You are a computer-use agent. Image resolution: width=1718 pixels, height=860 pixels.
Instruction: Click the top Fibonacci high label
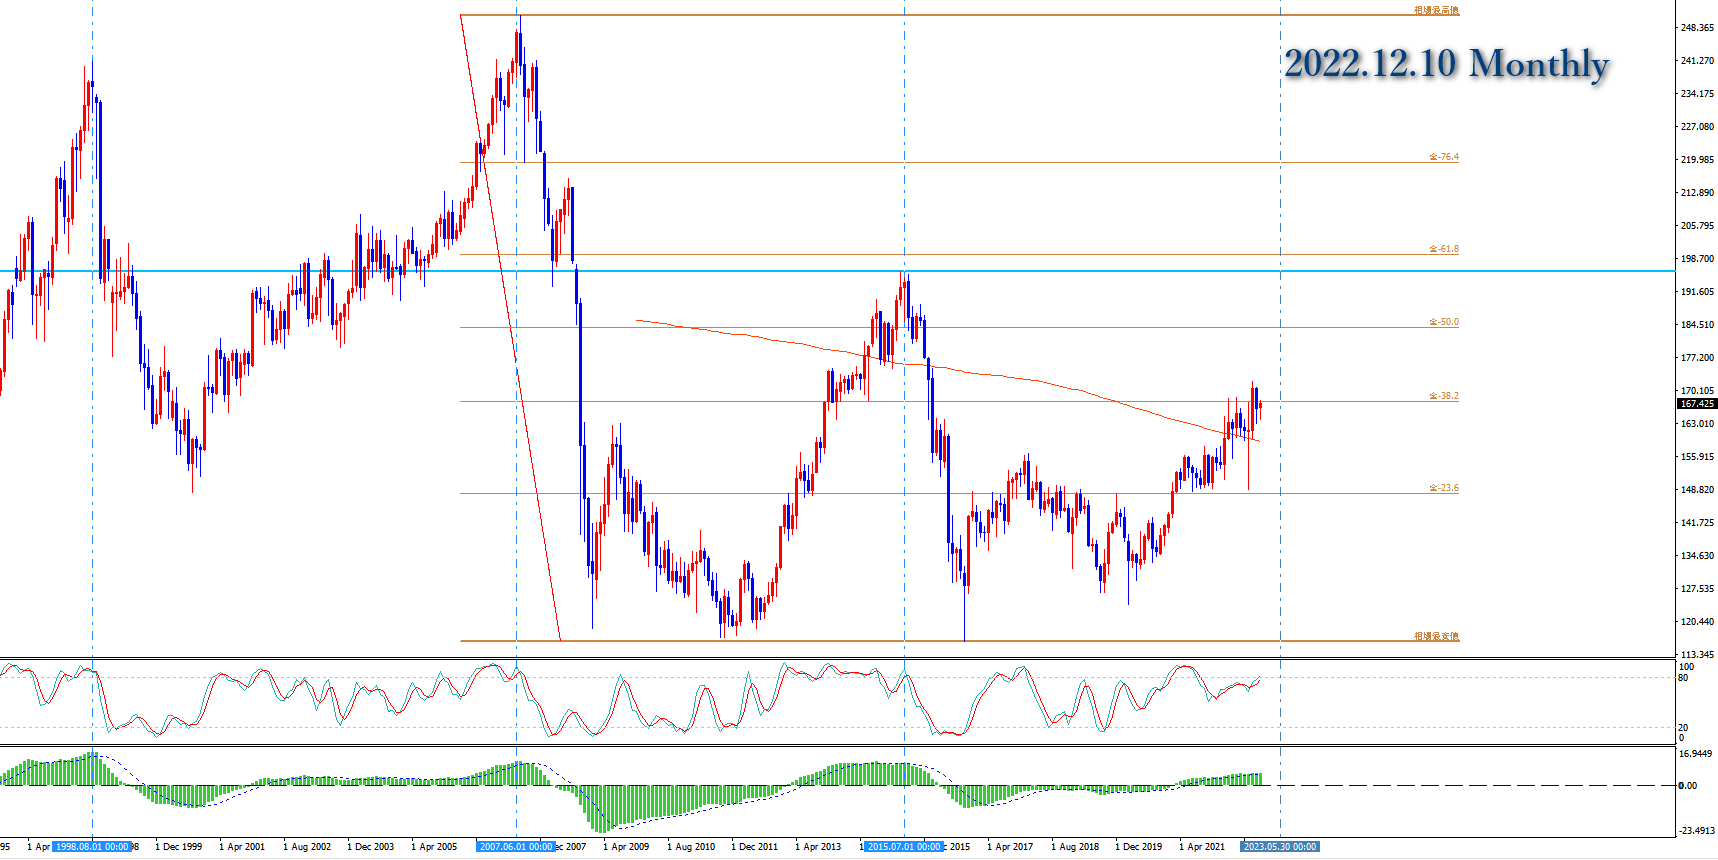coord(1436,10)
